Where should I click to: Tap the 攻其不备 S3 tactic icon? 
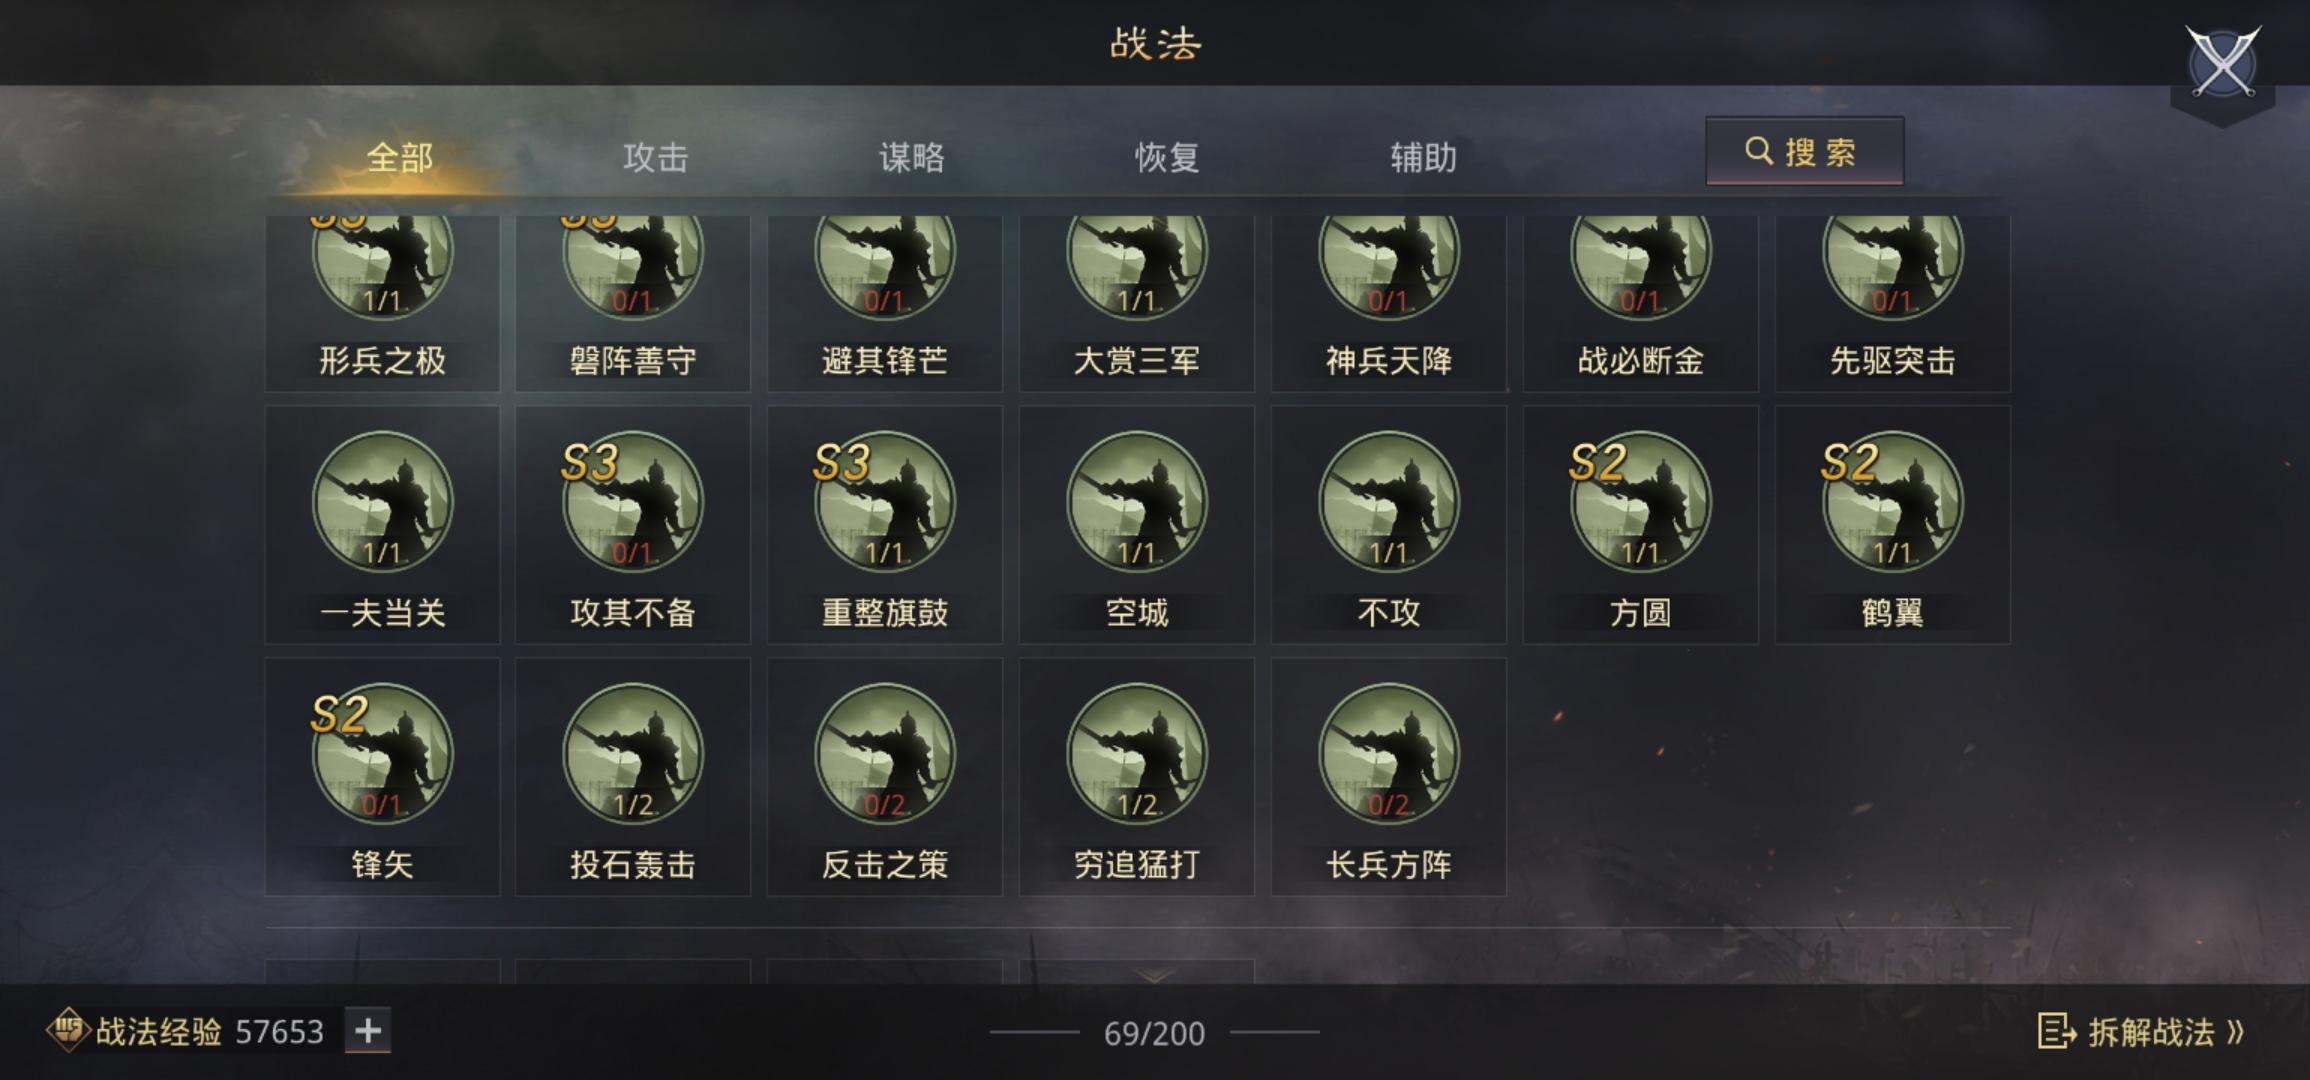click(x=633, y=501)
